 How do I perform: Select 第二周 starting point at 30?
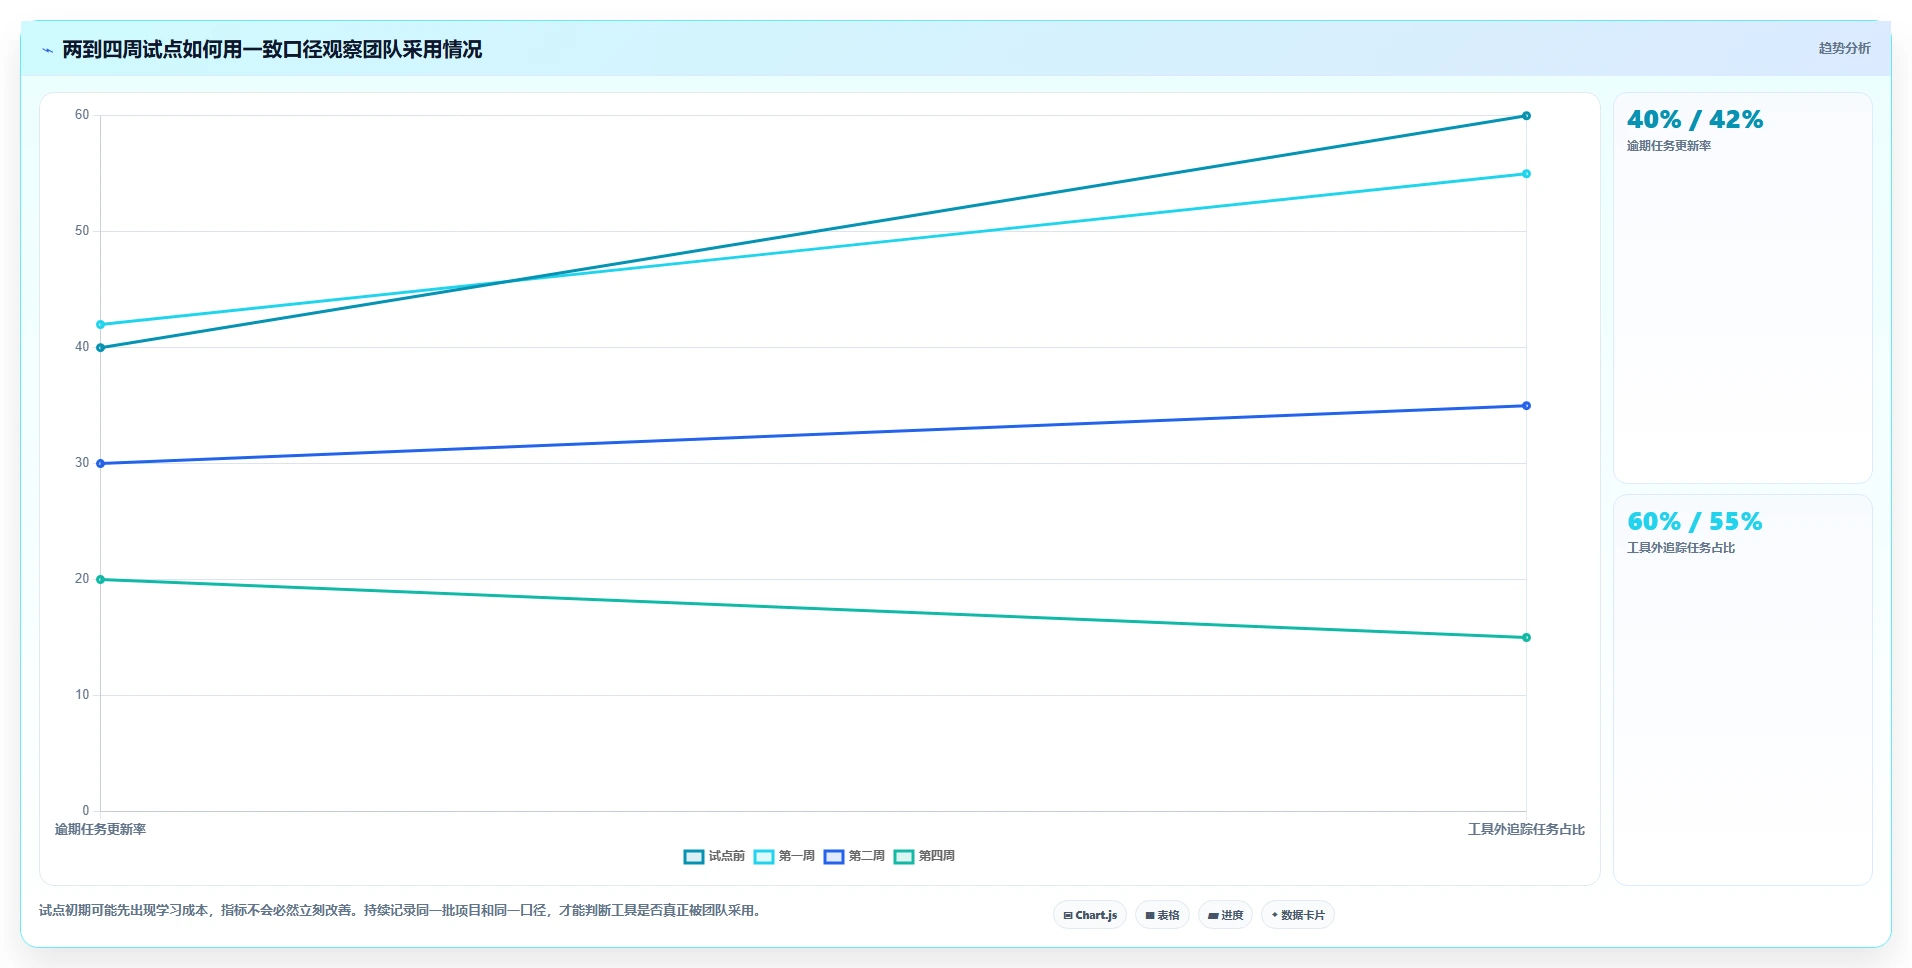tap(100, 464)
